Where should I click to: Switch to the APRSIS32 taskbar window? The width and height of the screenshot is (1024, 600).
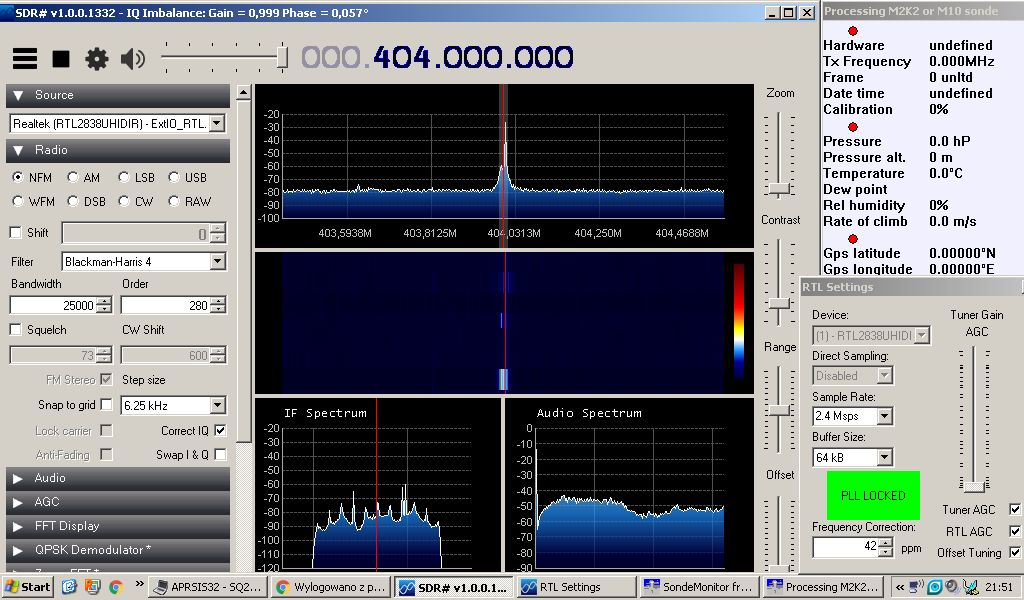209,587
